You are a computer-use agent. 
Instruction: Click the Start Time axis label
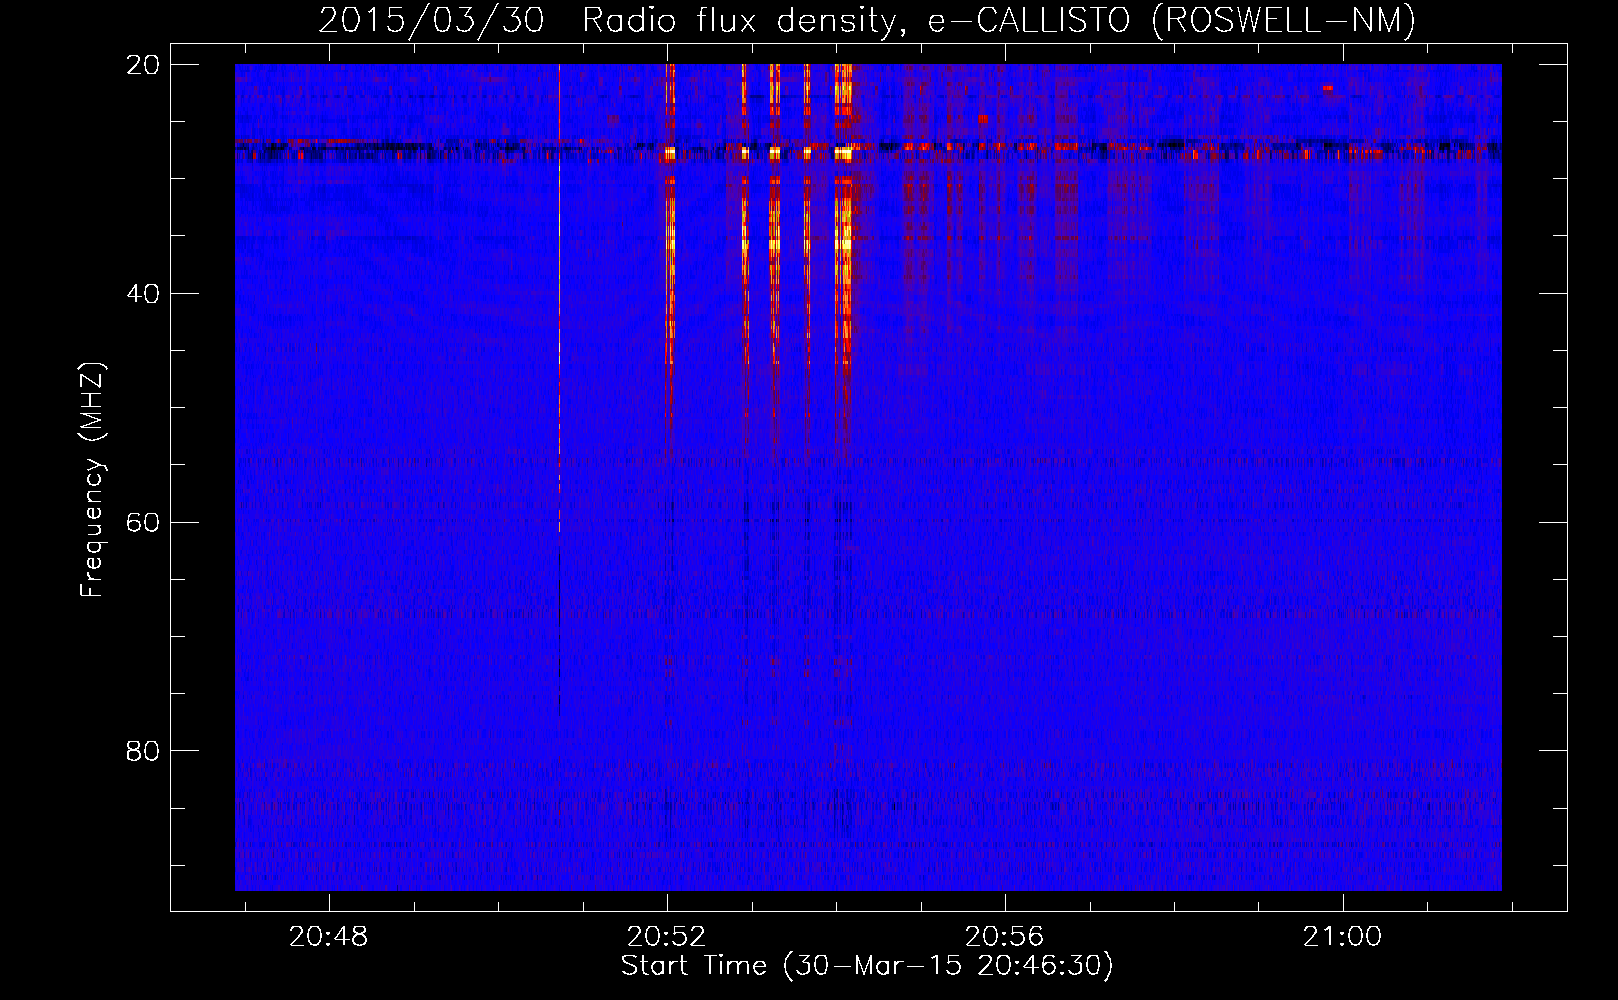click(x=867, y=966)
